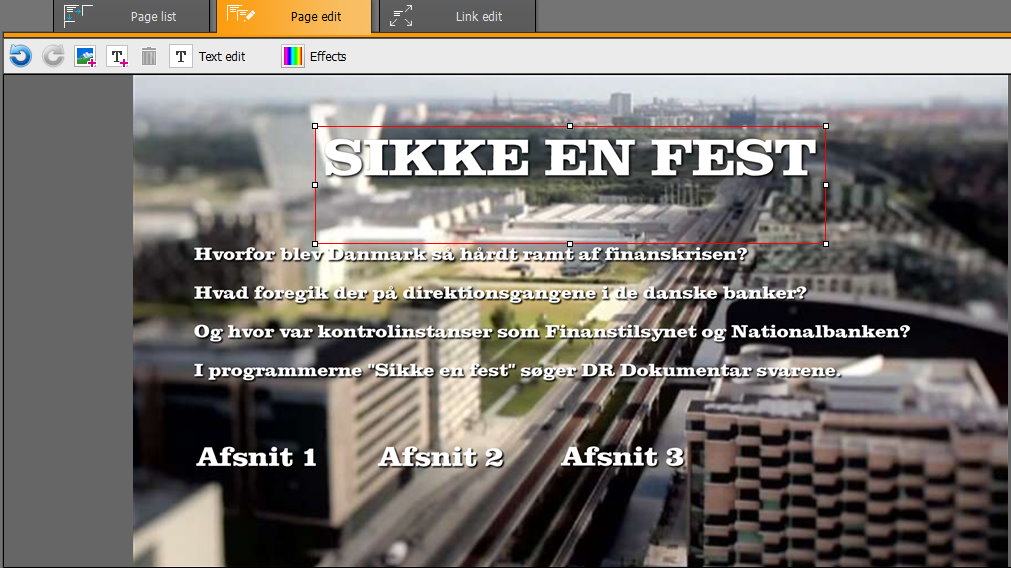The width and height of the screenshot is (1011, 568).
Task: Click the Afsnit 1 menu link
Action: (x=257, y=456)
